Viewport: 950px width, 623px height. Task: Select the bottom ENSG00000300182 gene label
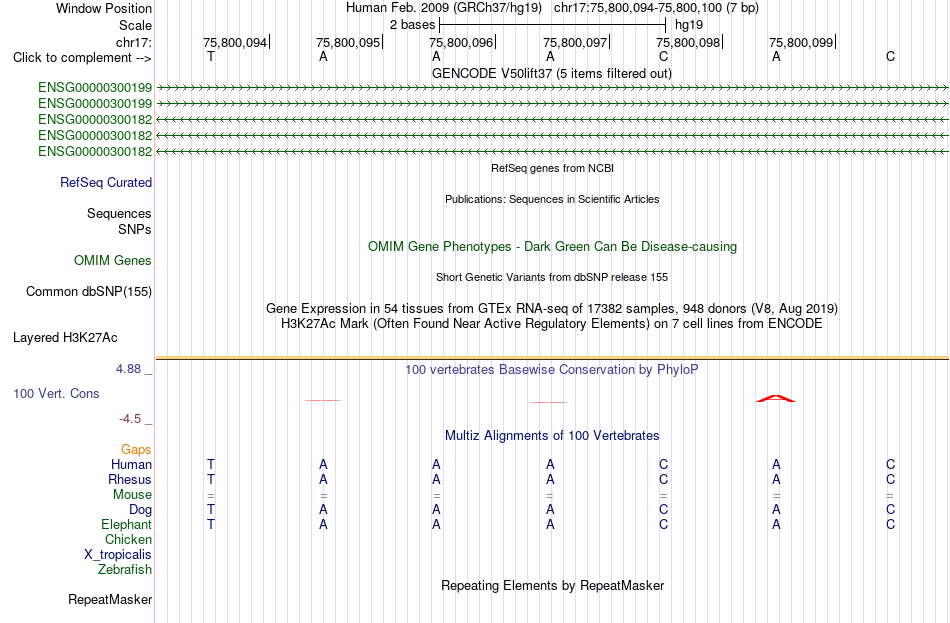pos(95,152)
